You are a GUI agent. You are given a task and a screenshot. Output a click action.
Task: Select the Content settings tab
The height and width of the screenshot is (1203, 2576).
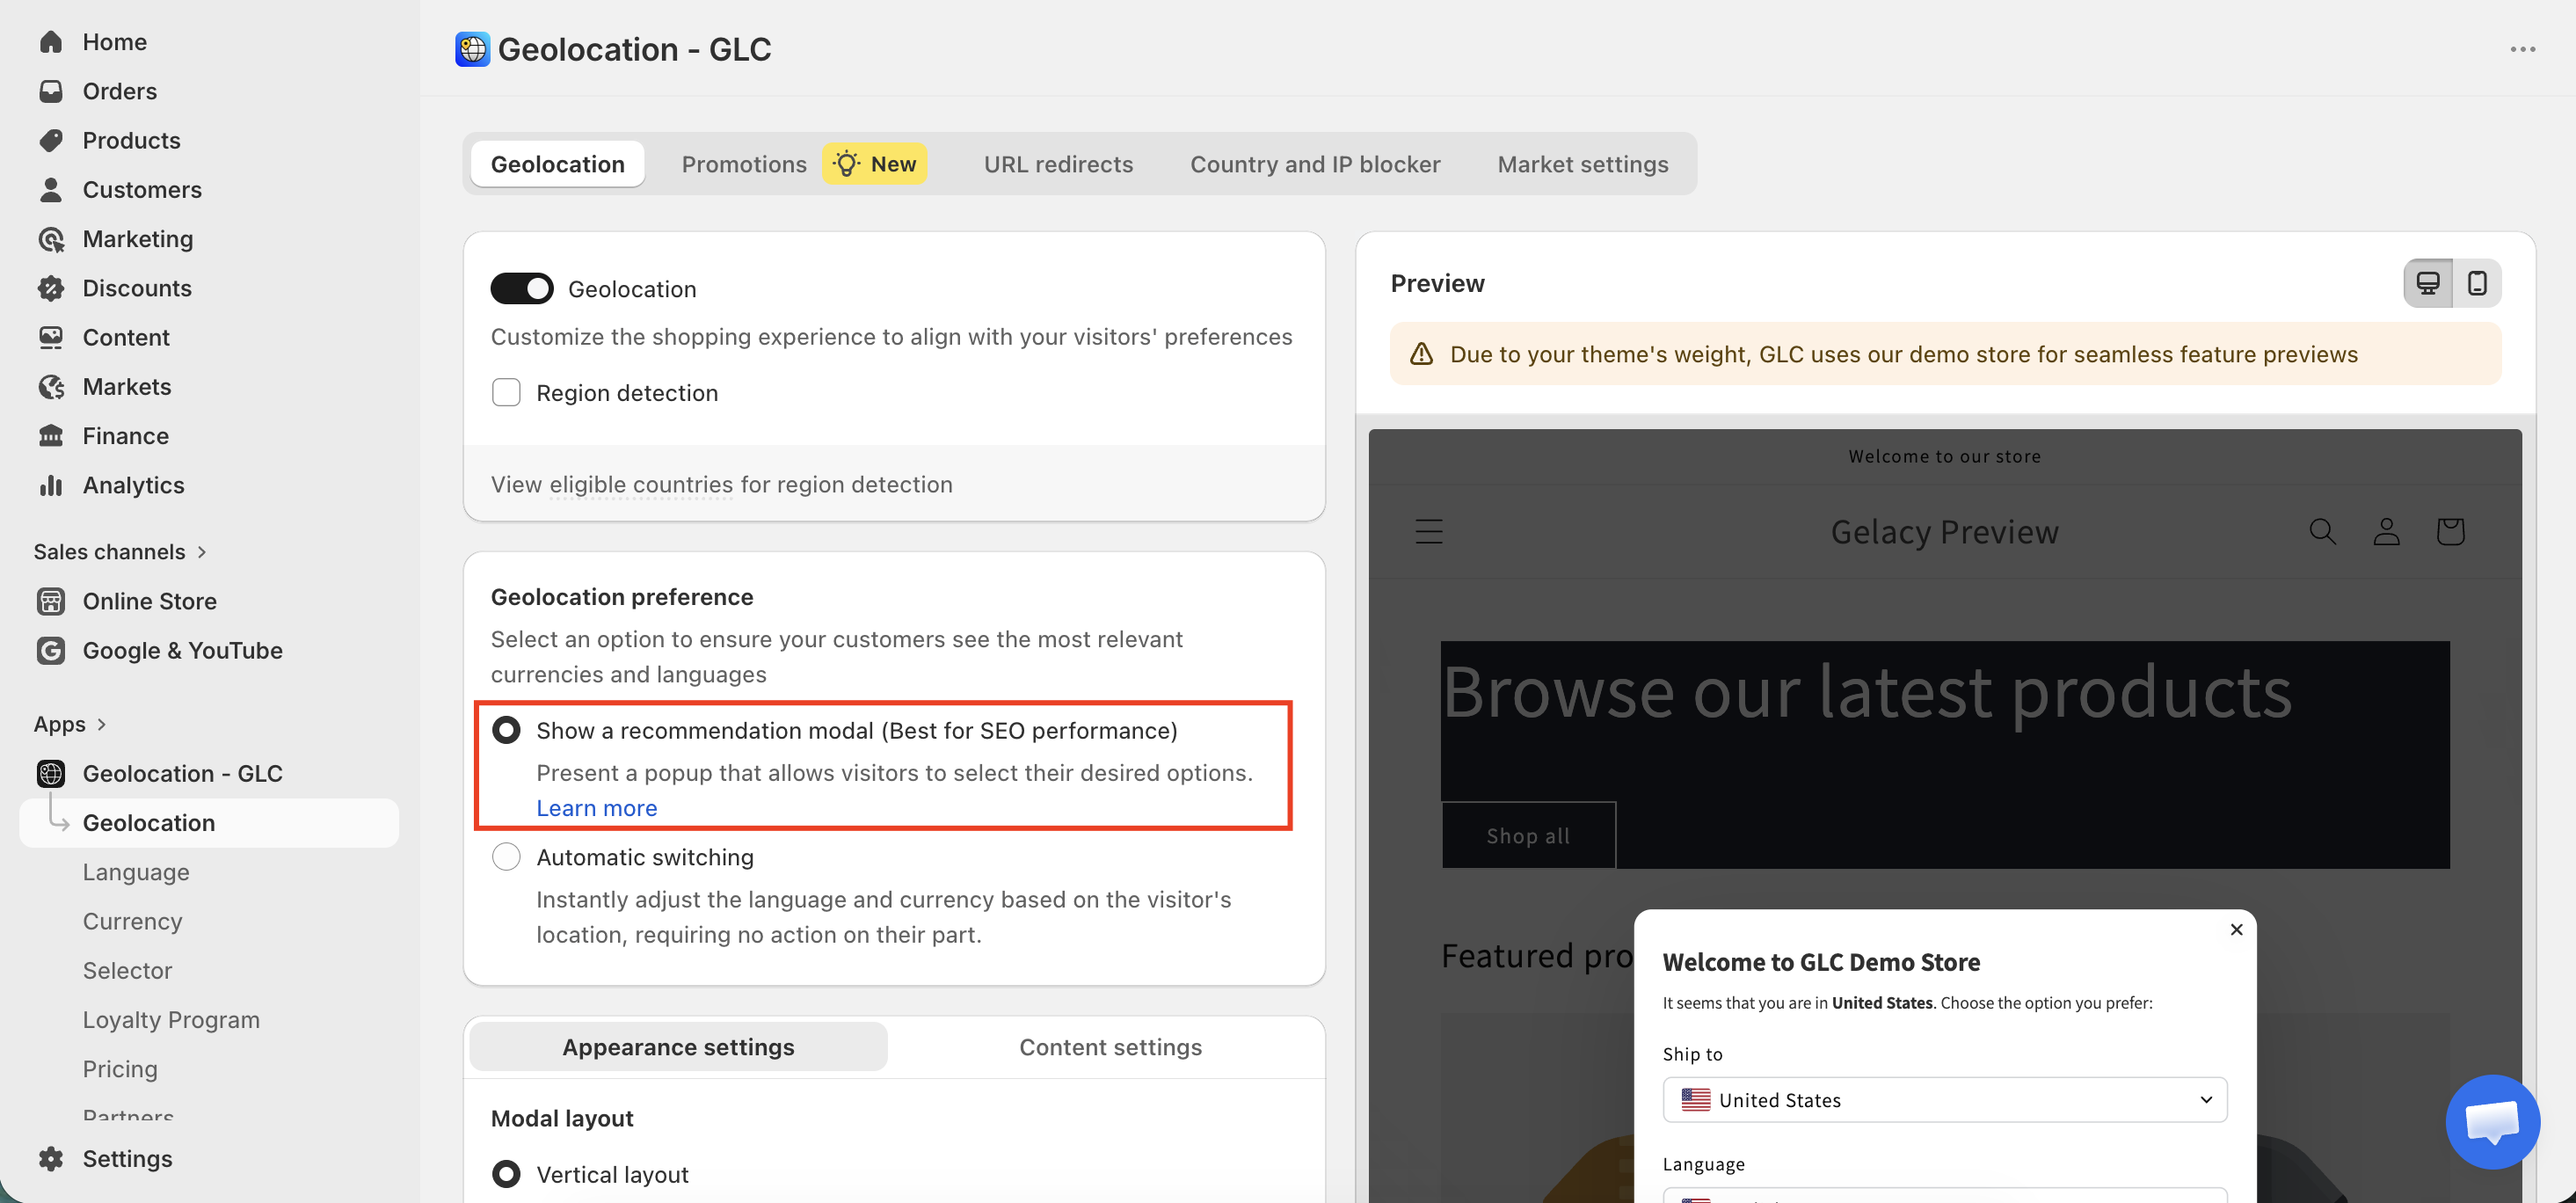pyautogui.click(x=1110, y=1046)
